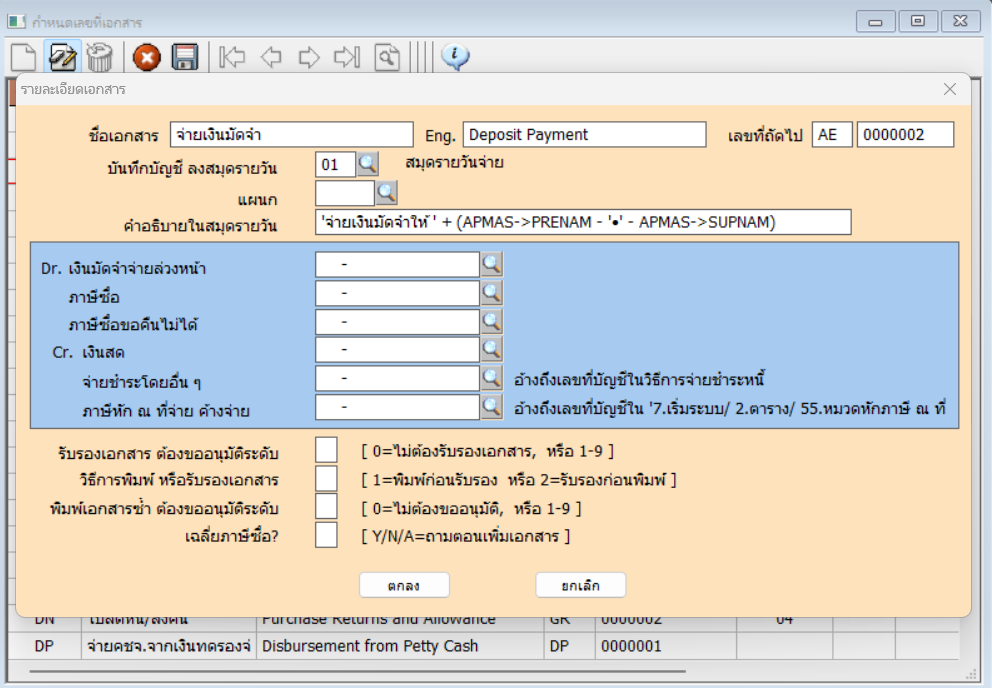
Task: Open the info speech bubble icon
Action: (455, 56)
